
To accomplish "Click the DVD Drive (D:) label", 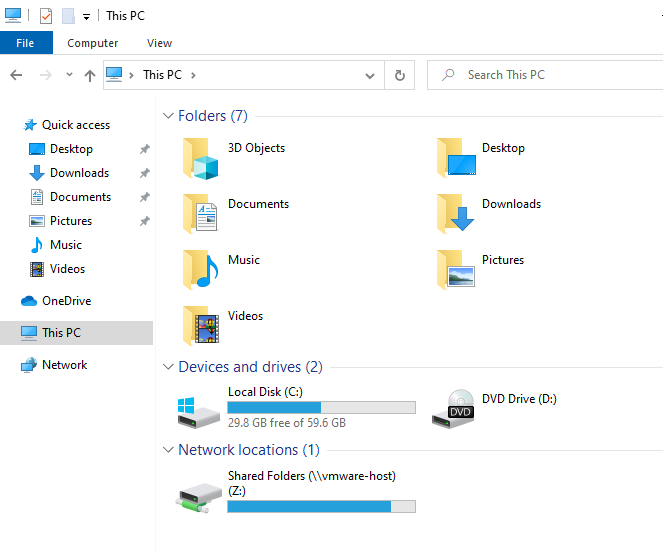I will tap(519, 398).
